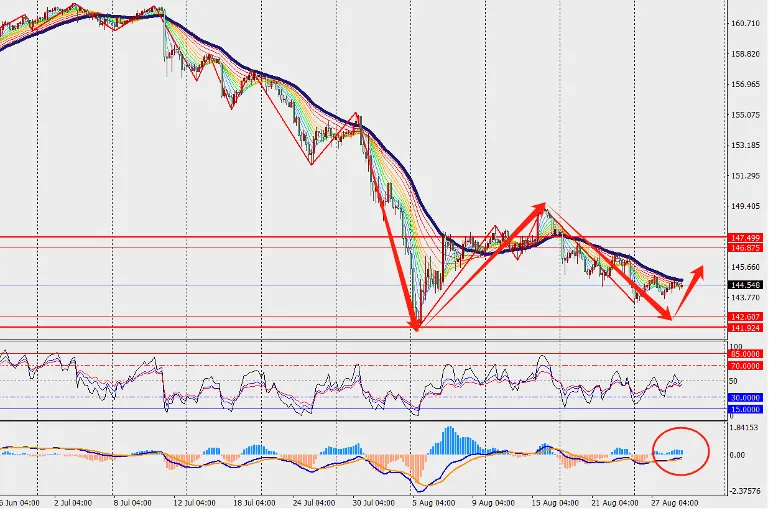The width and height of the screenshot is (770, 510).
Task: Click the red arrowhead at the 15 Aug peak
Action: 539,207
